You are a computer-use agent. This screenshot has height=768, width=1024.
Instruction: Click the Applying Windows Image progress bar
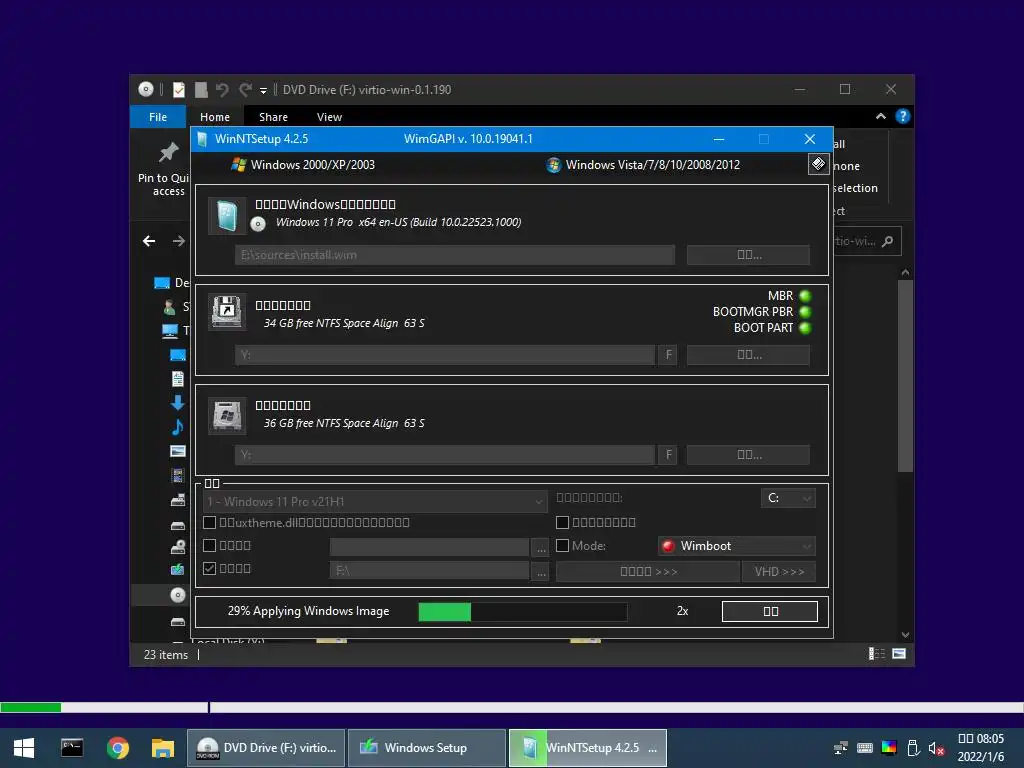point(523,611)
